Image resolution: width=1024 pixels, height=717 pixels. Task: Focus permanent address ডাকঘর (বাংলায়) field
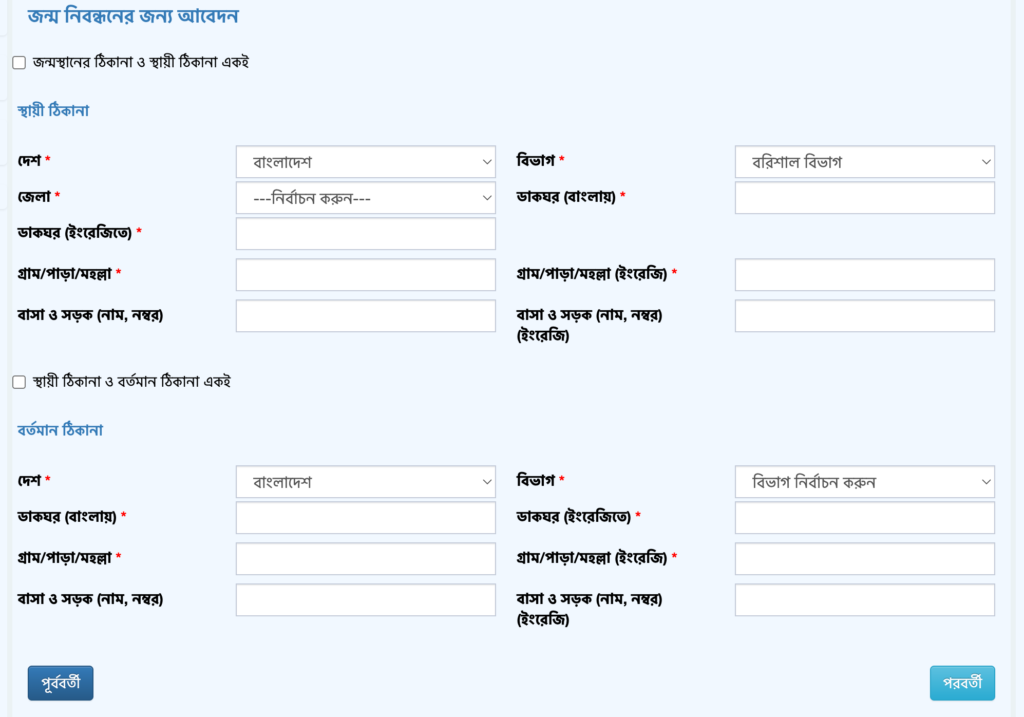point(864,198)
